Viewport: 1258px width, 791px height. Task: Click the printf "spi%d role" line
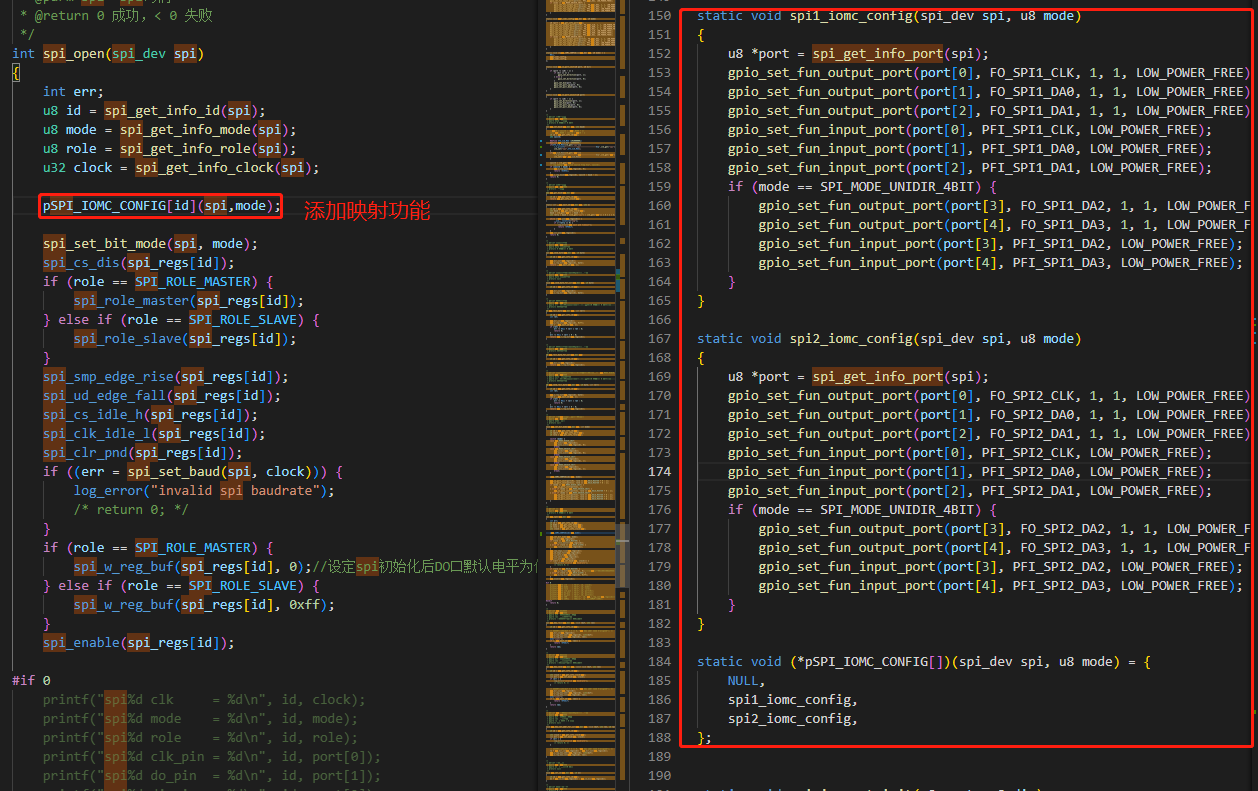coord(200,738)
